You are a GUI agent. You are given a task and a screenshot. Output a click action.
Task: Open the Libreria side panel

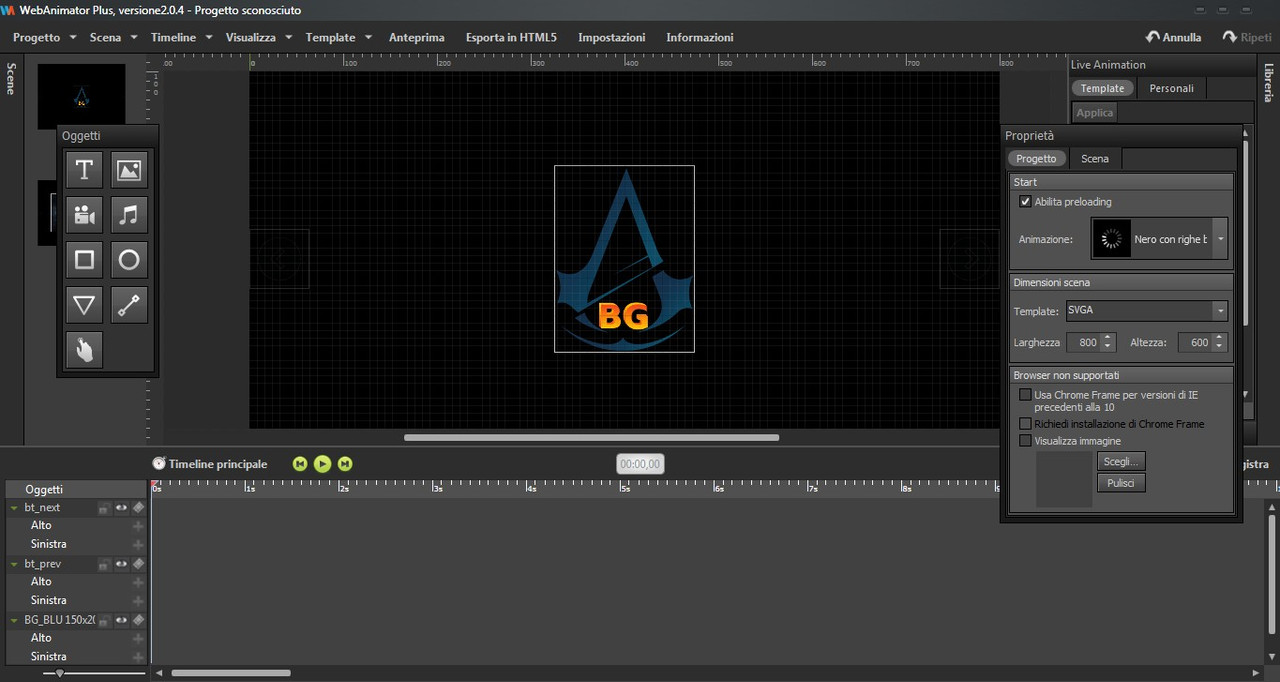tap(1268, 83)
